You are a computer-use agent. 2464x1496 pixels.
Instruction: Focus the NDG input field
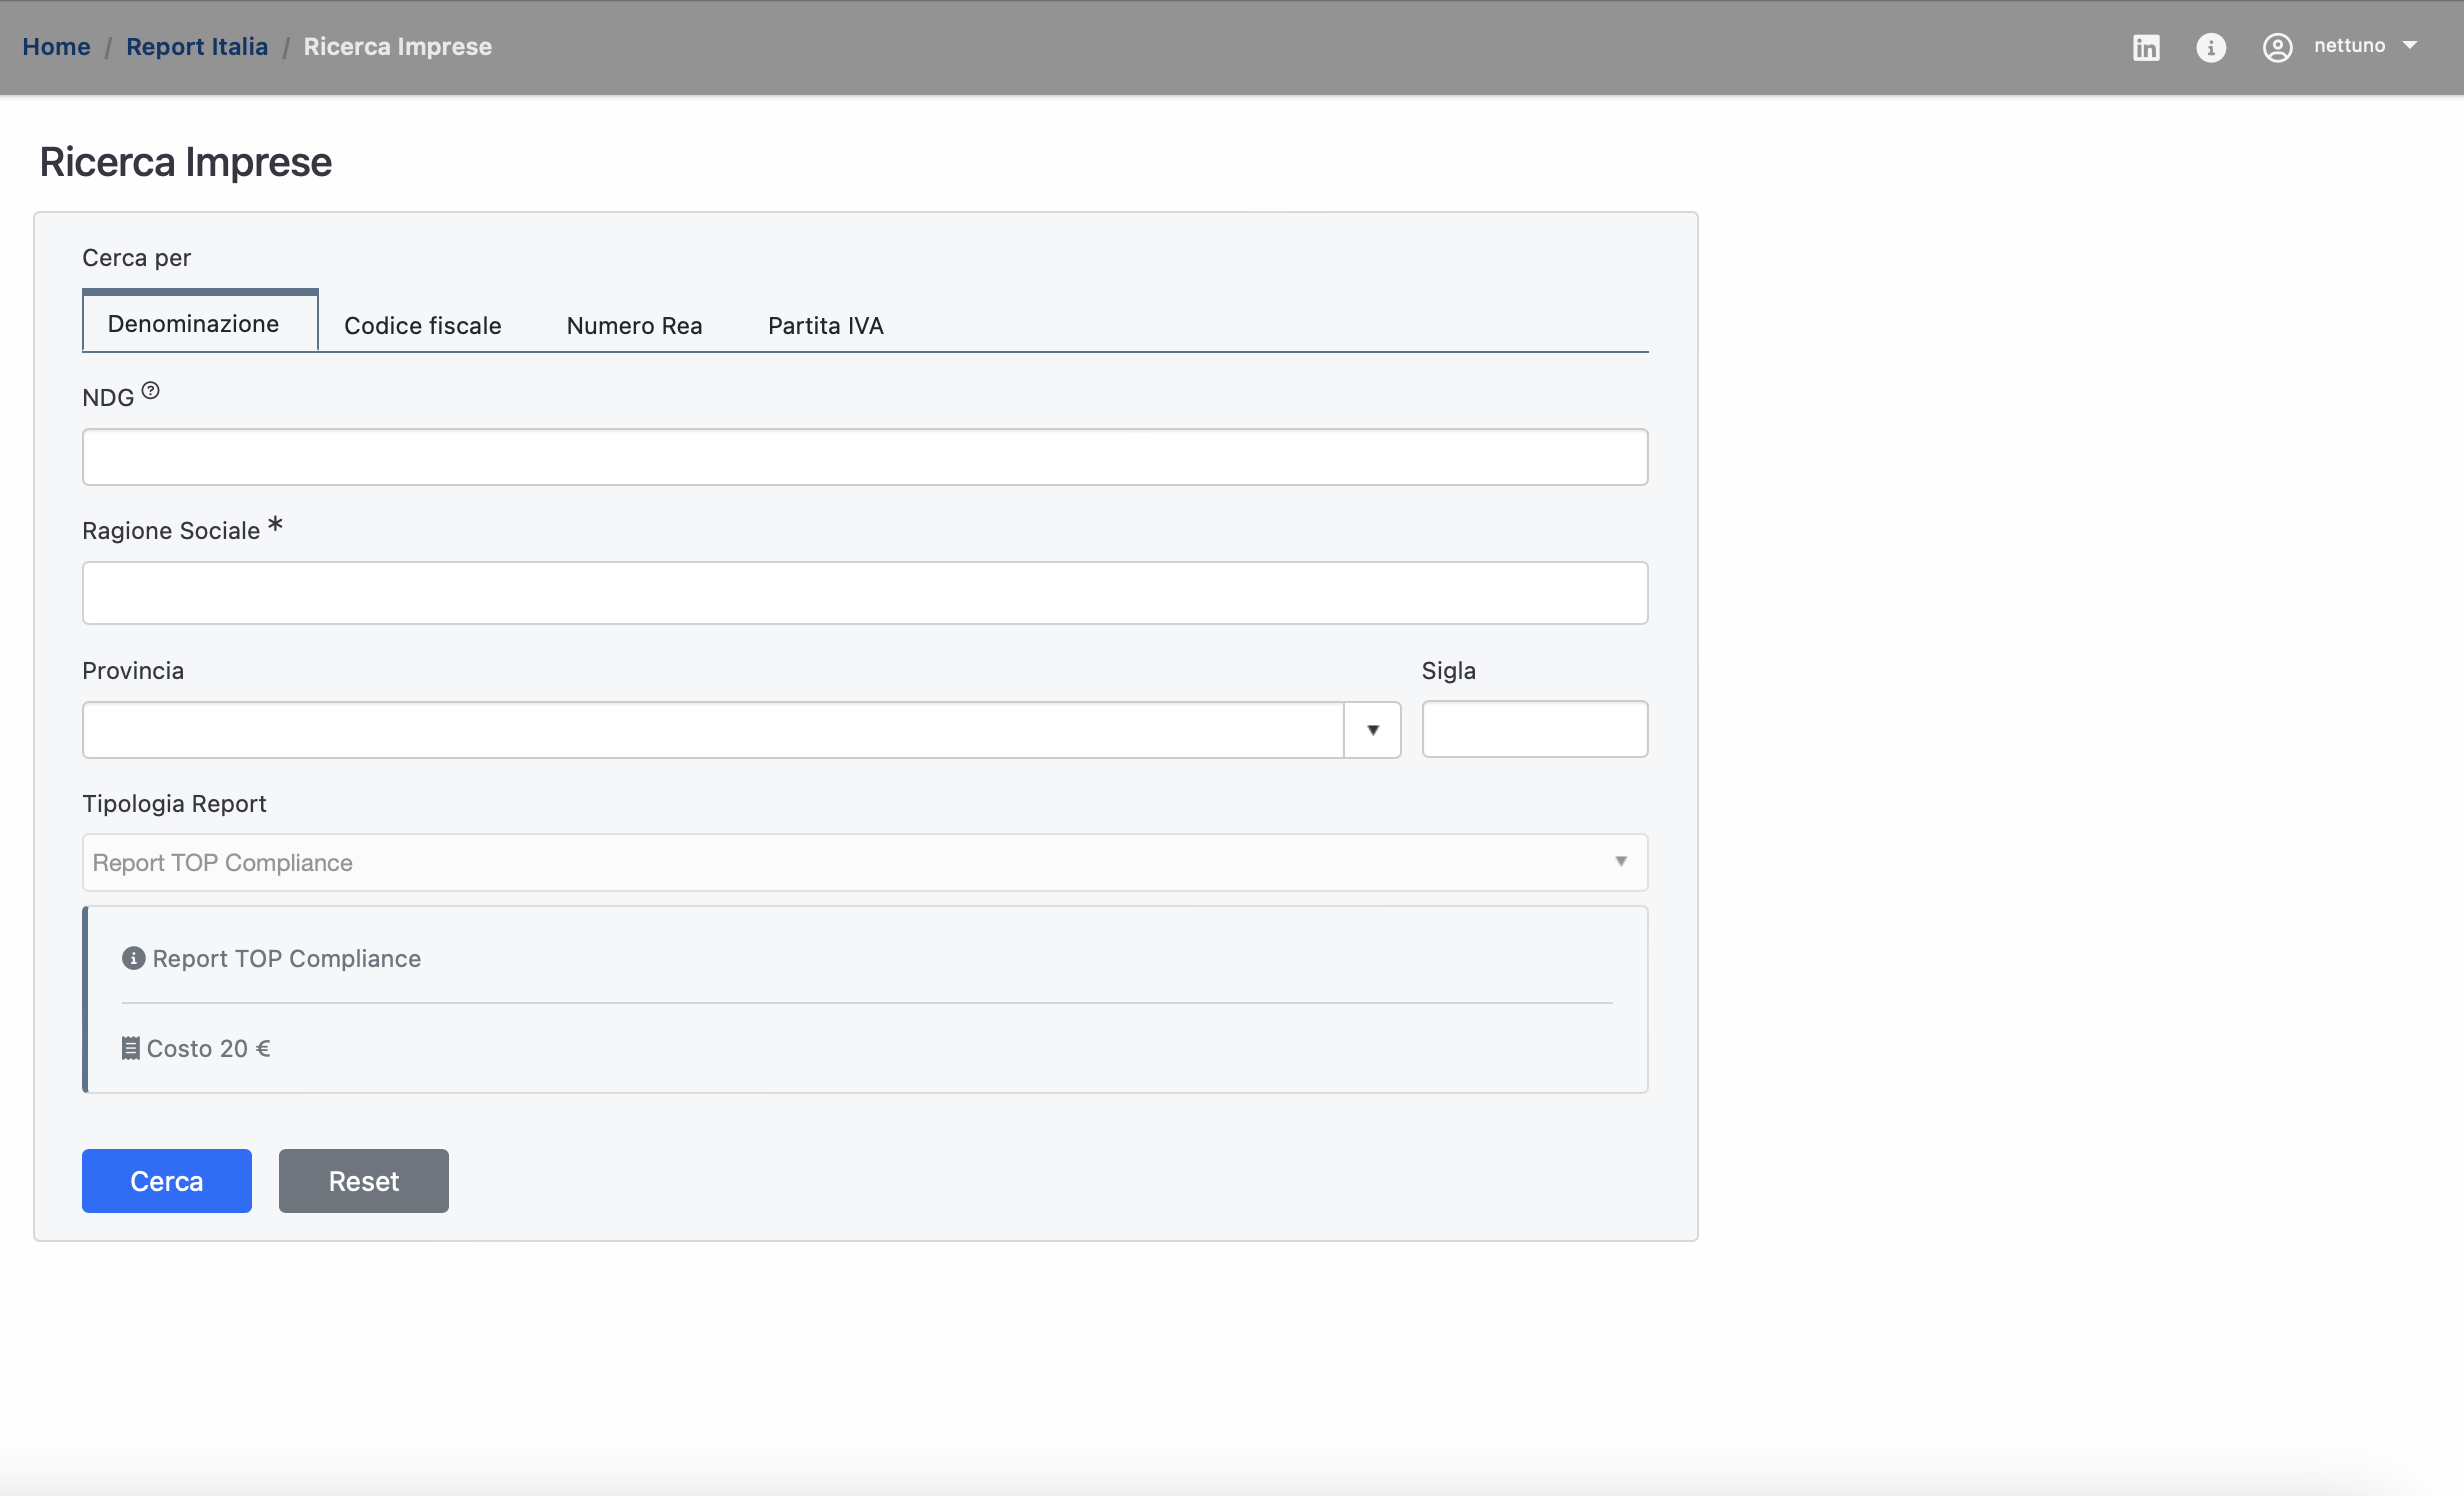(864, 457)
